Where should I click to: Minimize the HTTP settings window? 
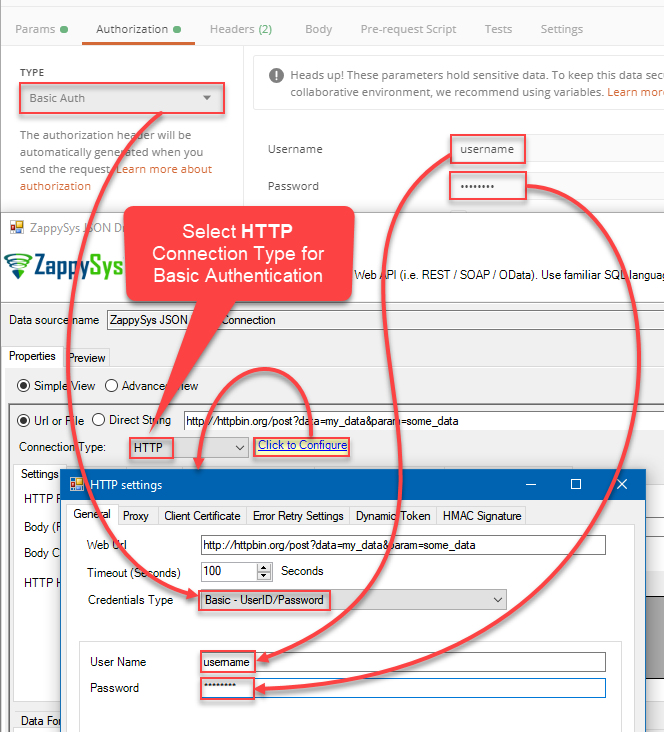528,484
